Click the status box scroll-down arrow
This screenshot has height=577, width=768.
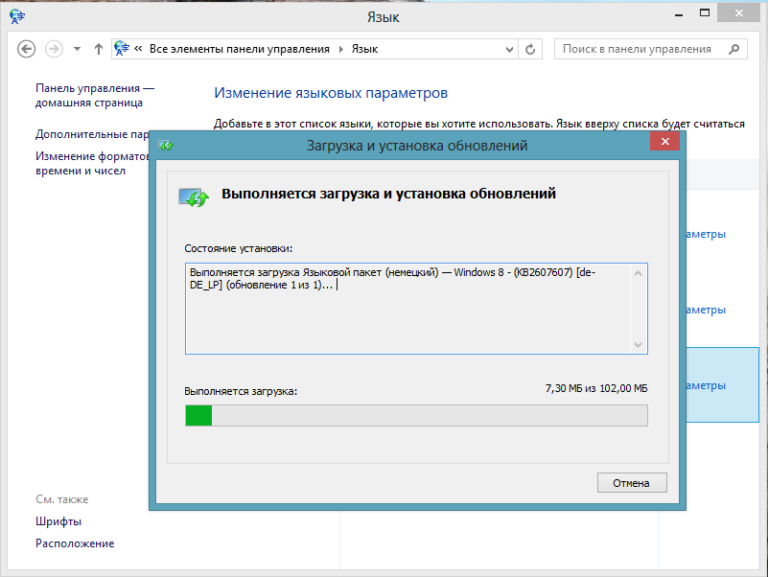point(638,345)
